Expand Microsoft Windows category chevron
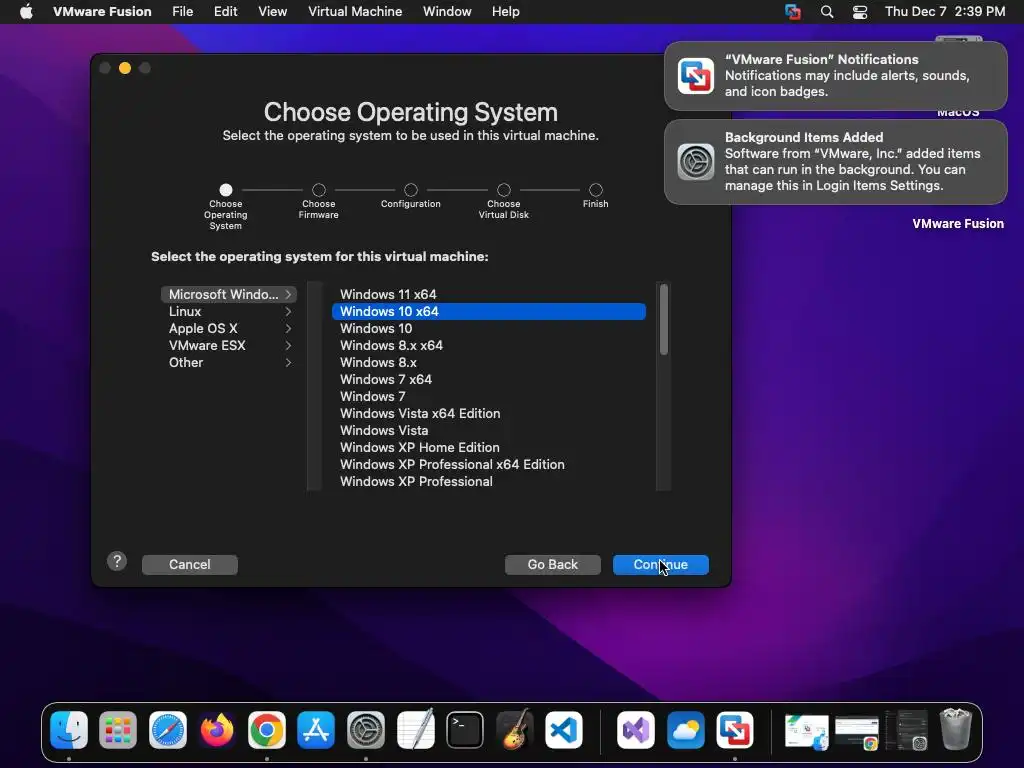The image size is (1024, 768). (x=288, y=295)
